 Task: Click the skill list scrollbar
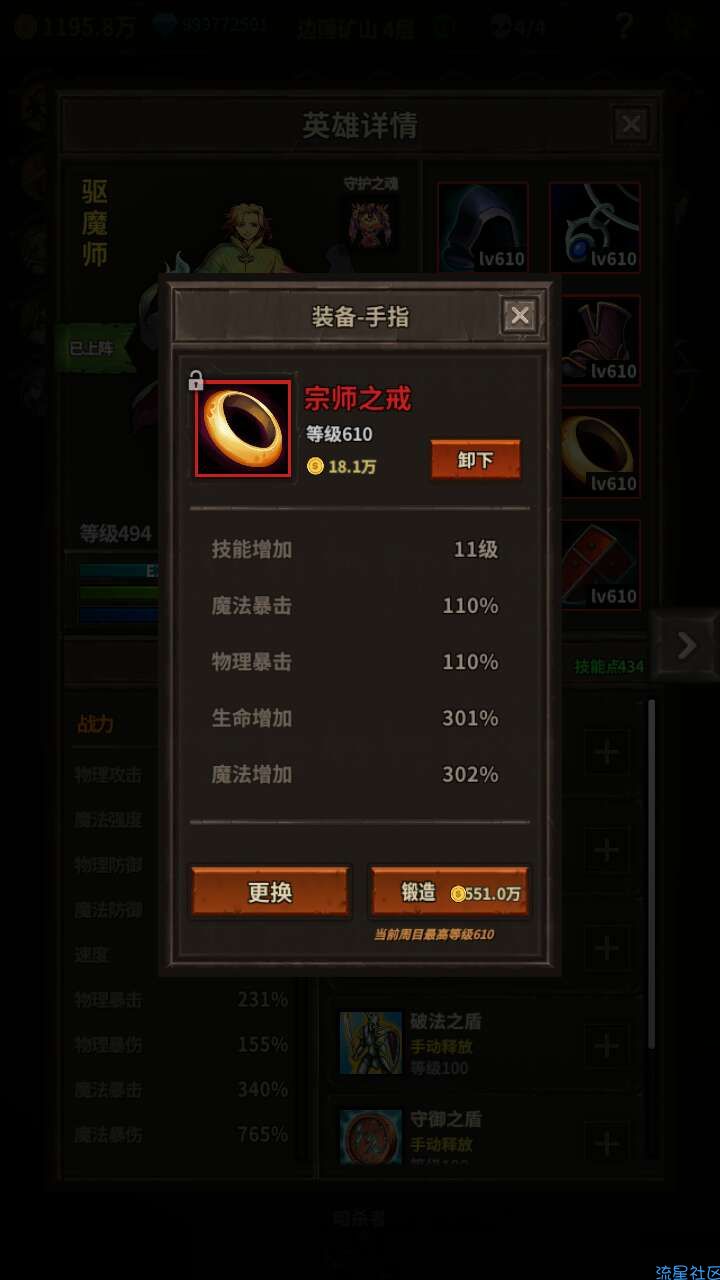click(x=652, y=875)
